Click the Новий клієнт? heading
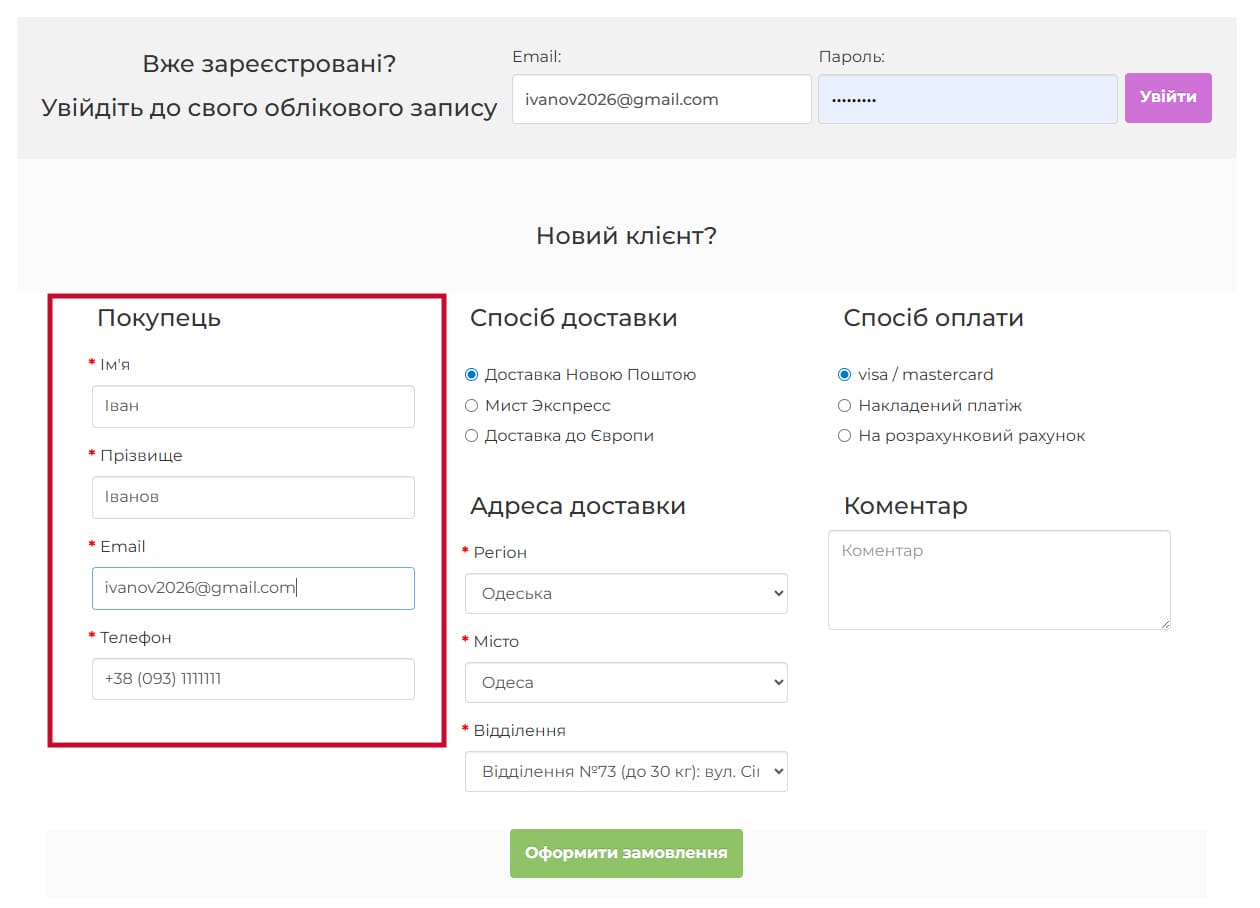The height and width of the screenshot is (908, 1260). tap(626, 236)
